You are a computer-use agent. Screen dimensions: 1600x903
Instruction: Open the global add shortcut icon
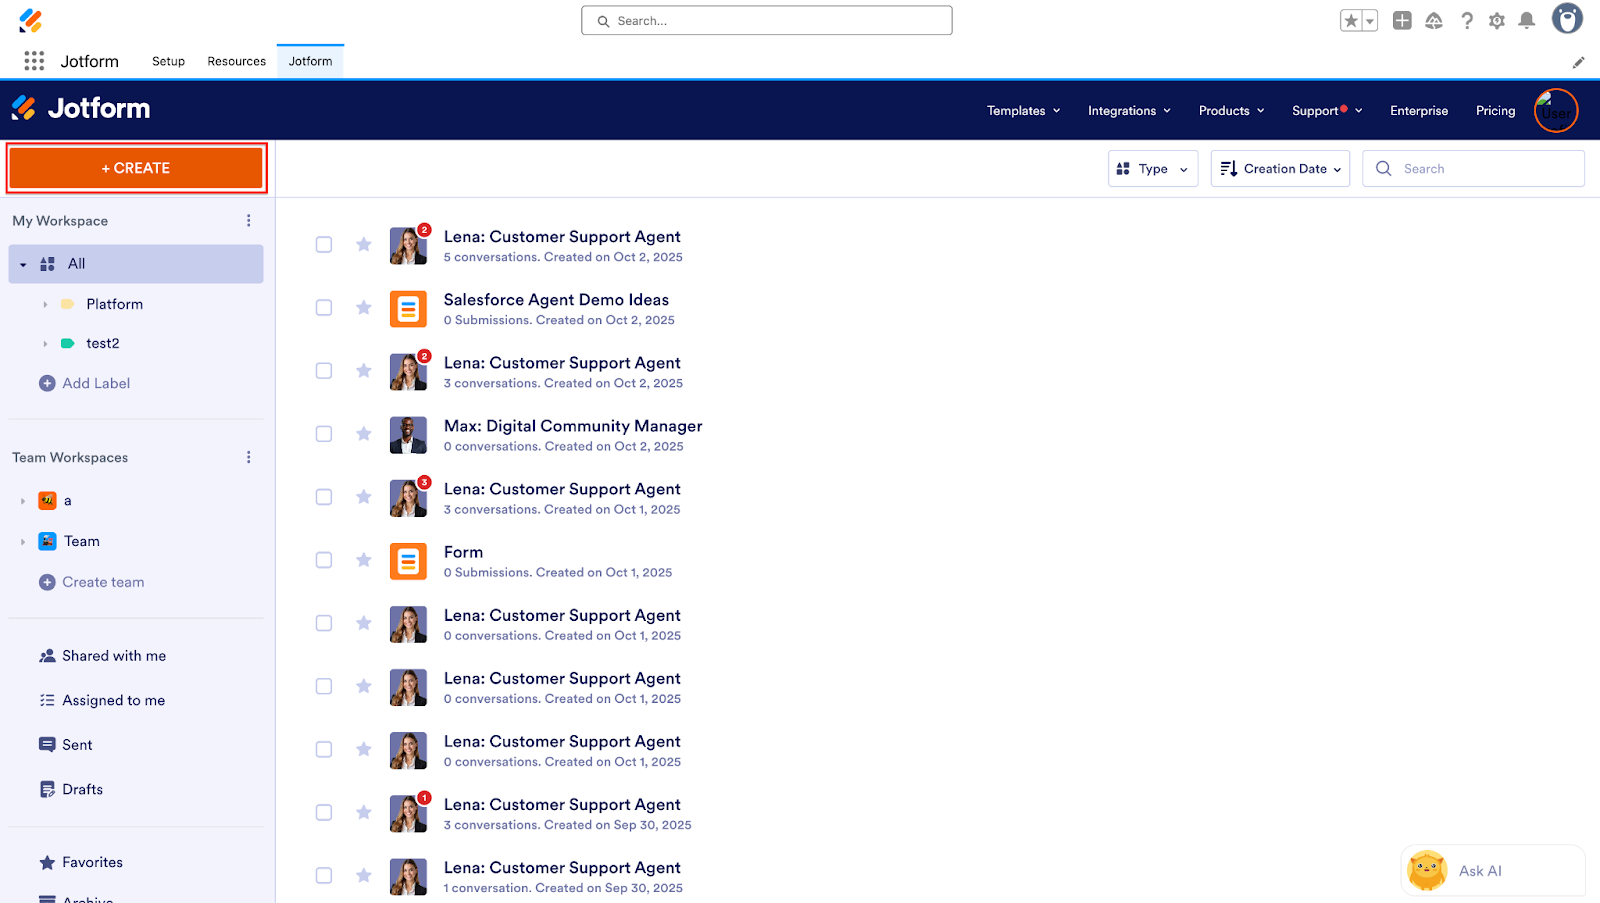pos(1403,20)
